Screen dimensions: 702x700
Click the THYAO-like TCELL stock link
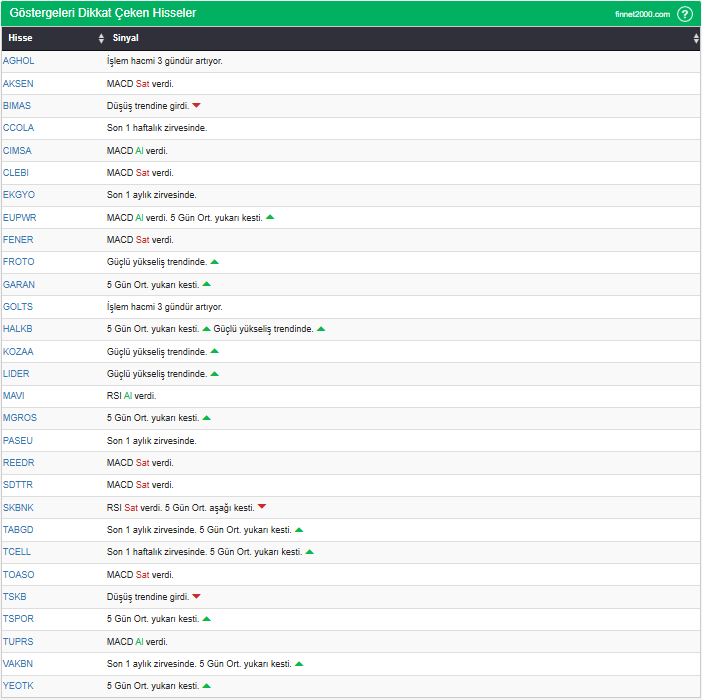[17, 552]
